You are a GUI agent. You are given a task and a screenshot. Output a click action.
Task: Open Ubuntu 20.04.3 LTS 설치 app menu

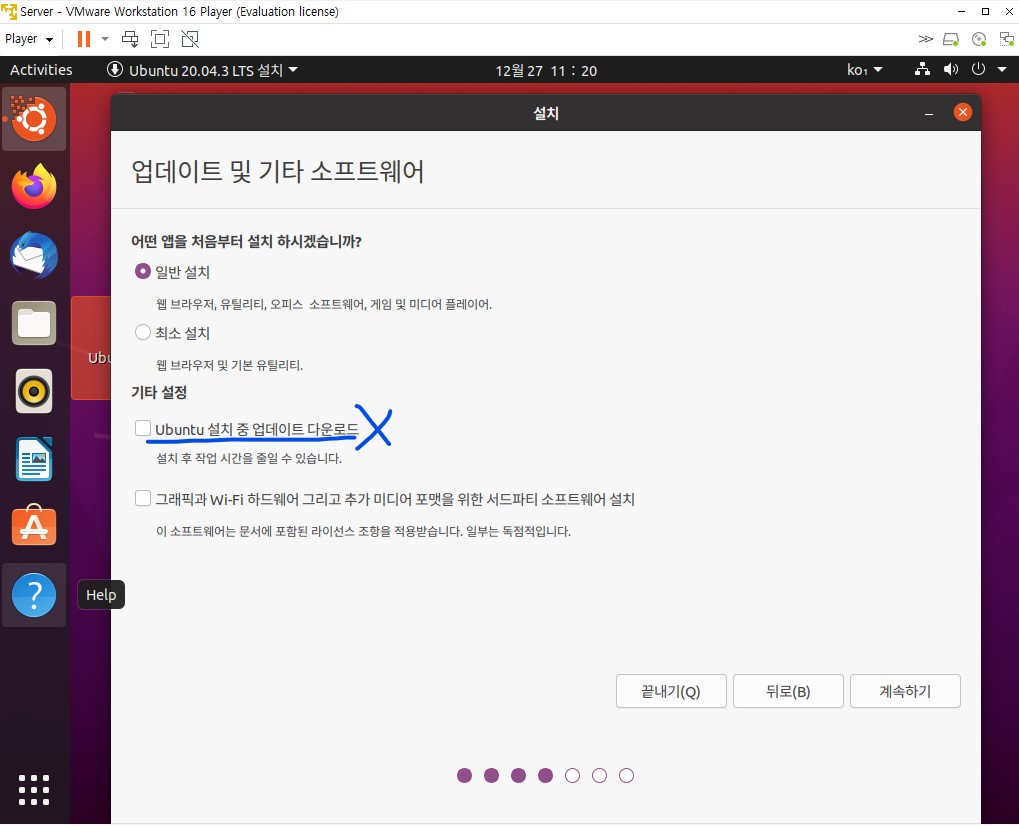202,70
